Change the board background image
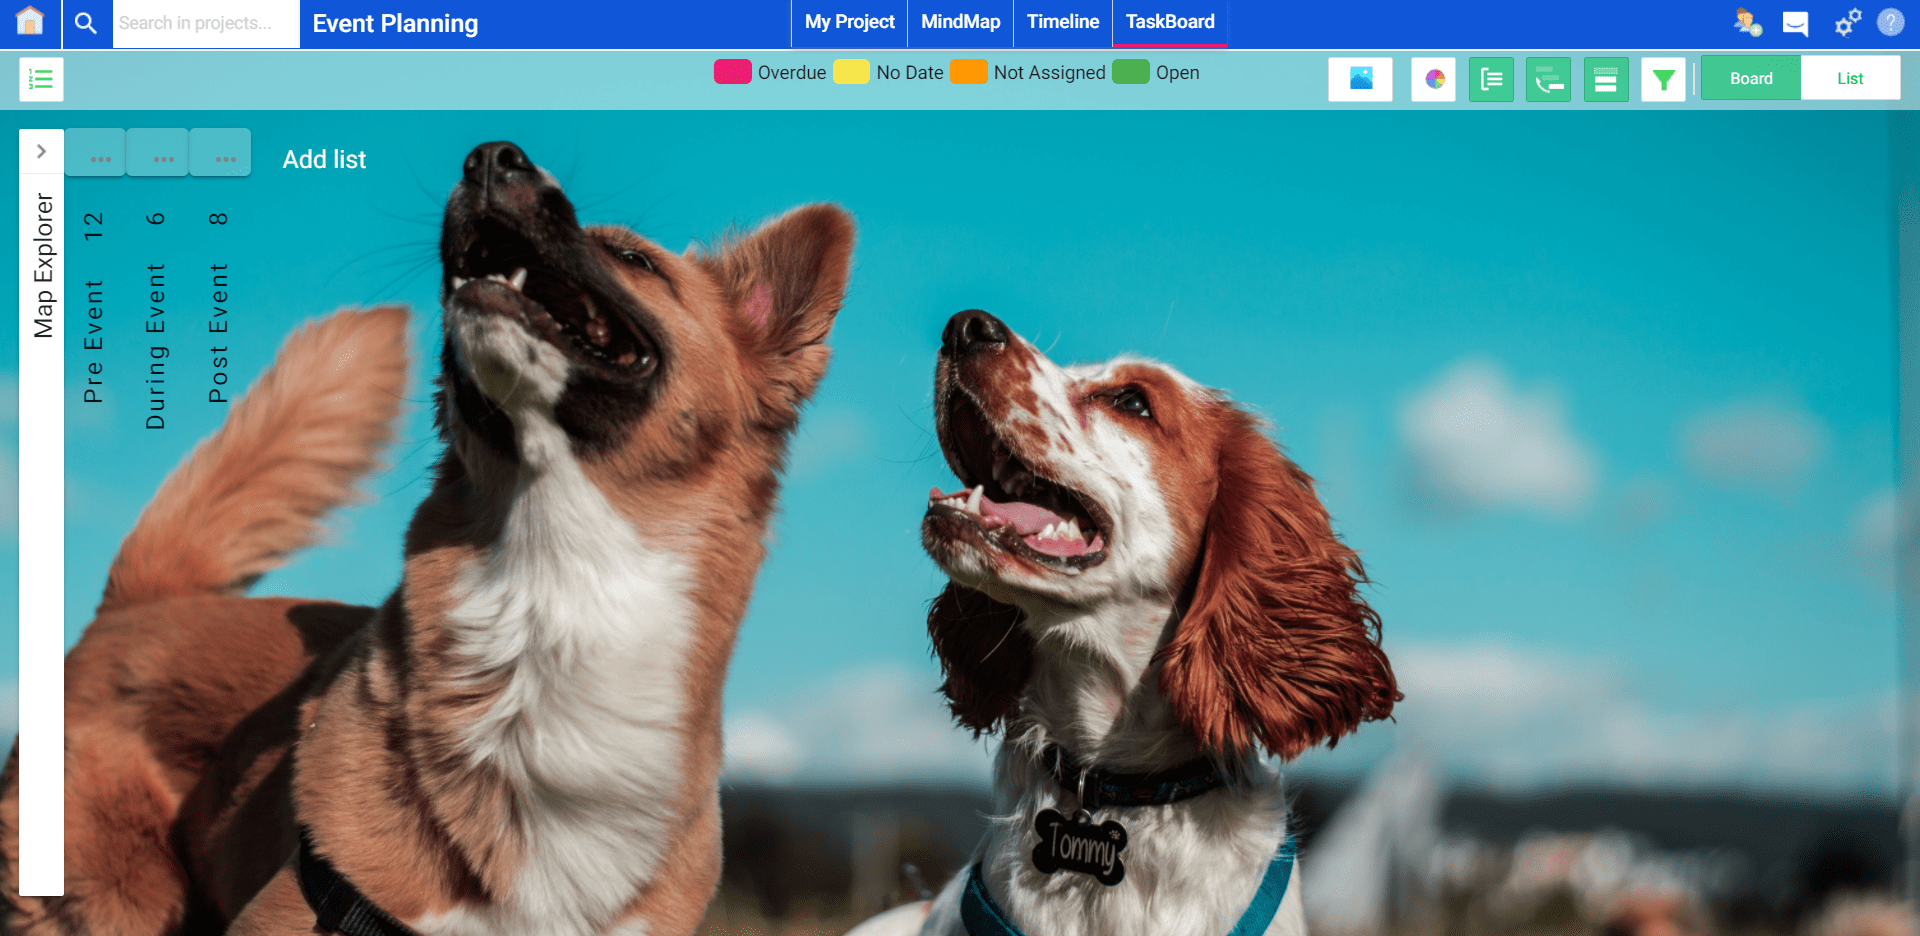The height and width of the screenshot is (936, 1920). click(x=1360, y=79)
